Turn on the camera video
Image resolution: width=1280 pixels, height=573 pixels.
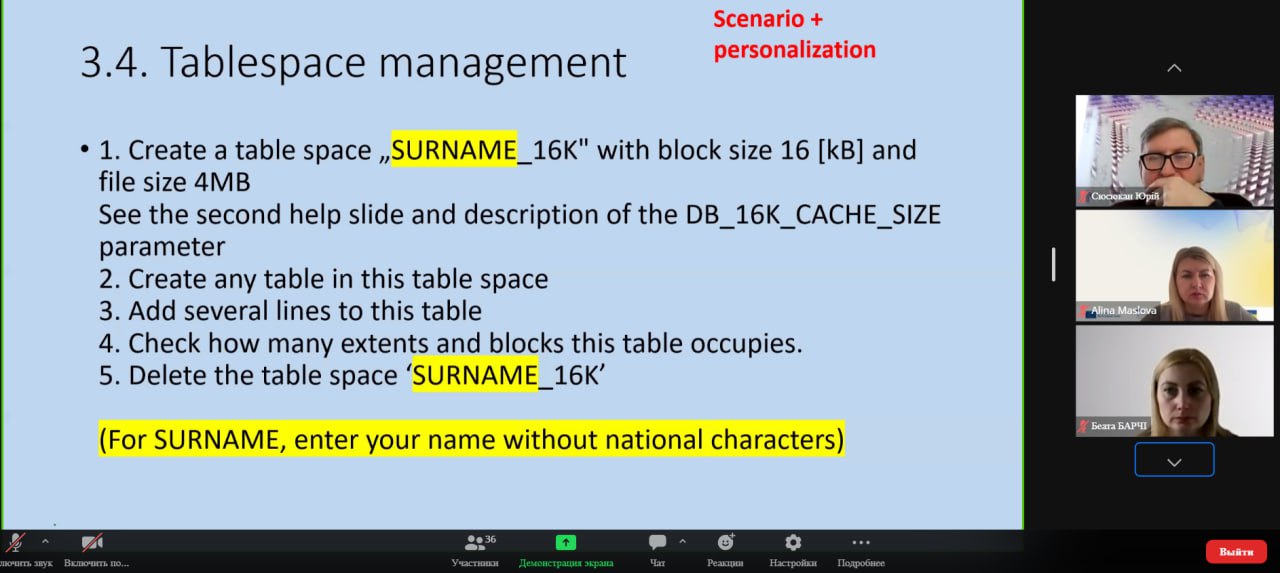pos(92,543)
